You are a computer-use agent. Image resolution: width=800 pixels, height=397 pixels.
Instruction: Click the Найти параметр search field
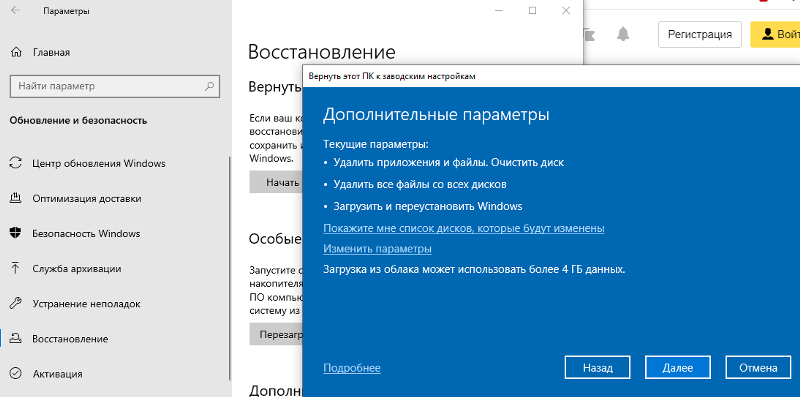[x=115, y=86]
